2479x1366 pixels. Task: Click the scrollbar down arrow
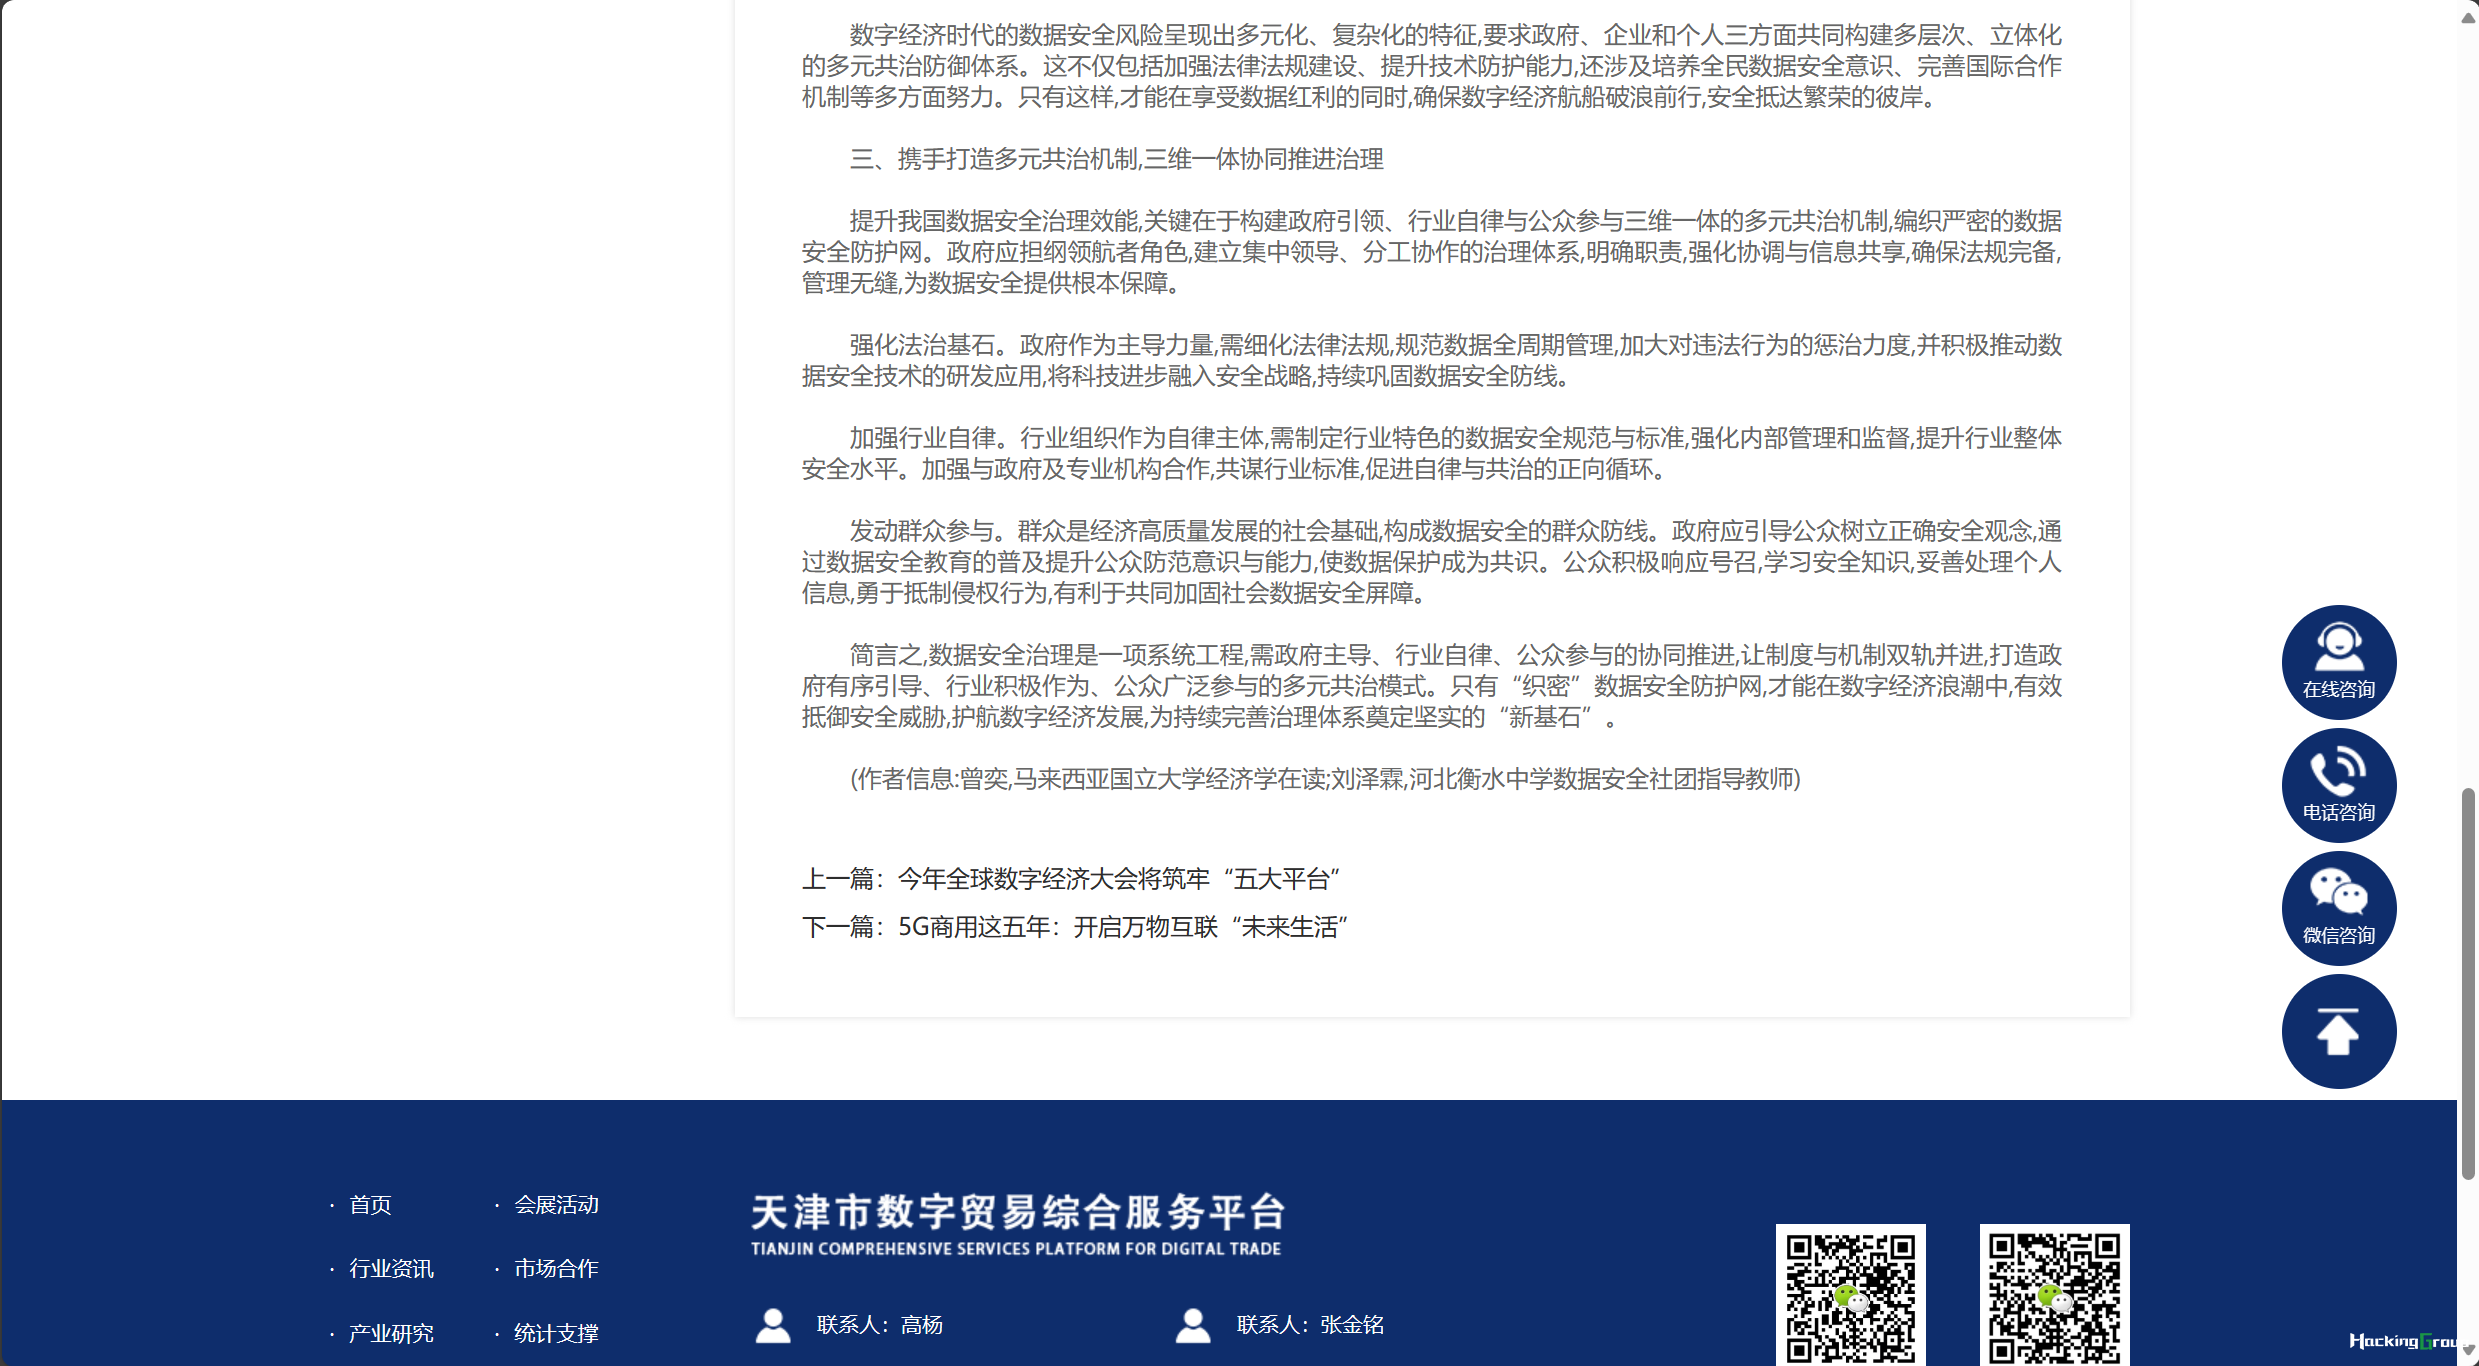[2468, 1350]
